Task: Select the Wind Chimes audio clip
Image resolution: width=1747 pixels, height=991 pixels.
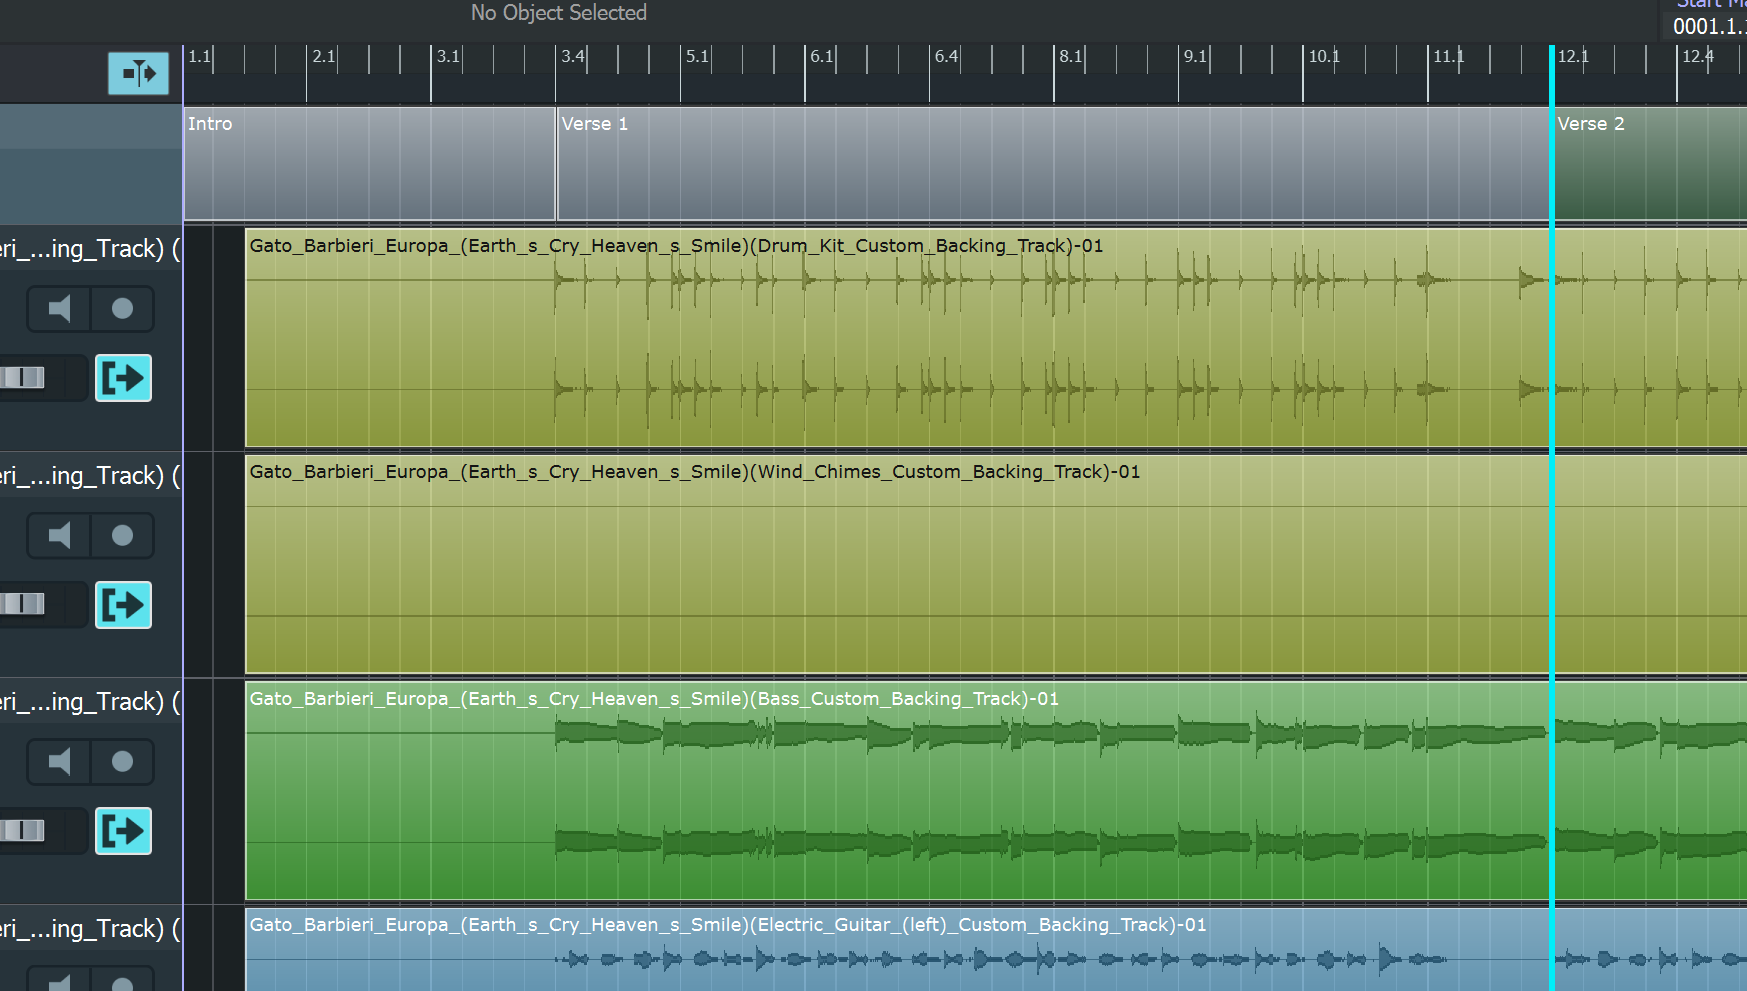Action: coord(996,564)
